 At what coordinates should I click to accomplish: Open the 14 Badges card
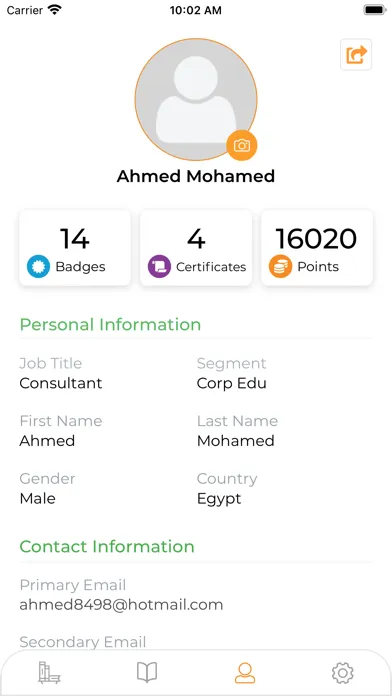[75, 248]
